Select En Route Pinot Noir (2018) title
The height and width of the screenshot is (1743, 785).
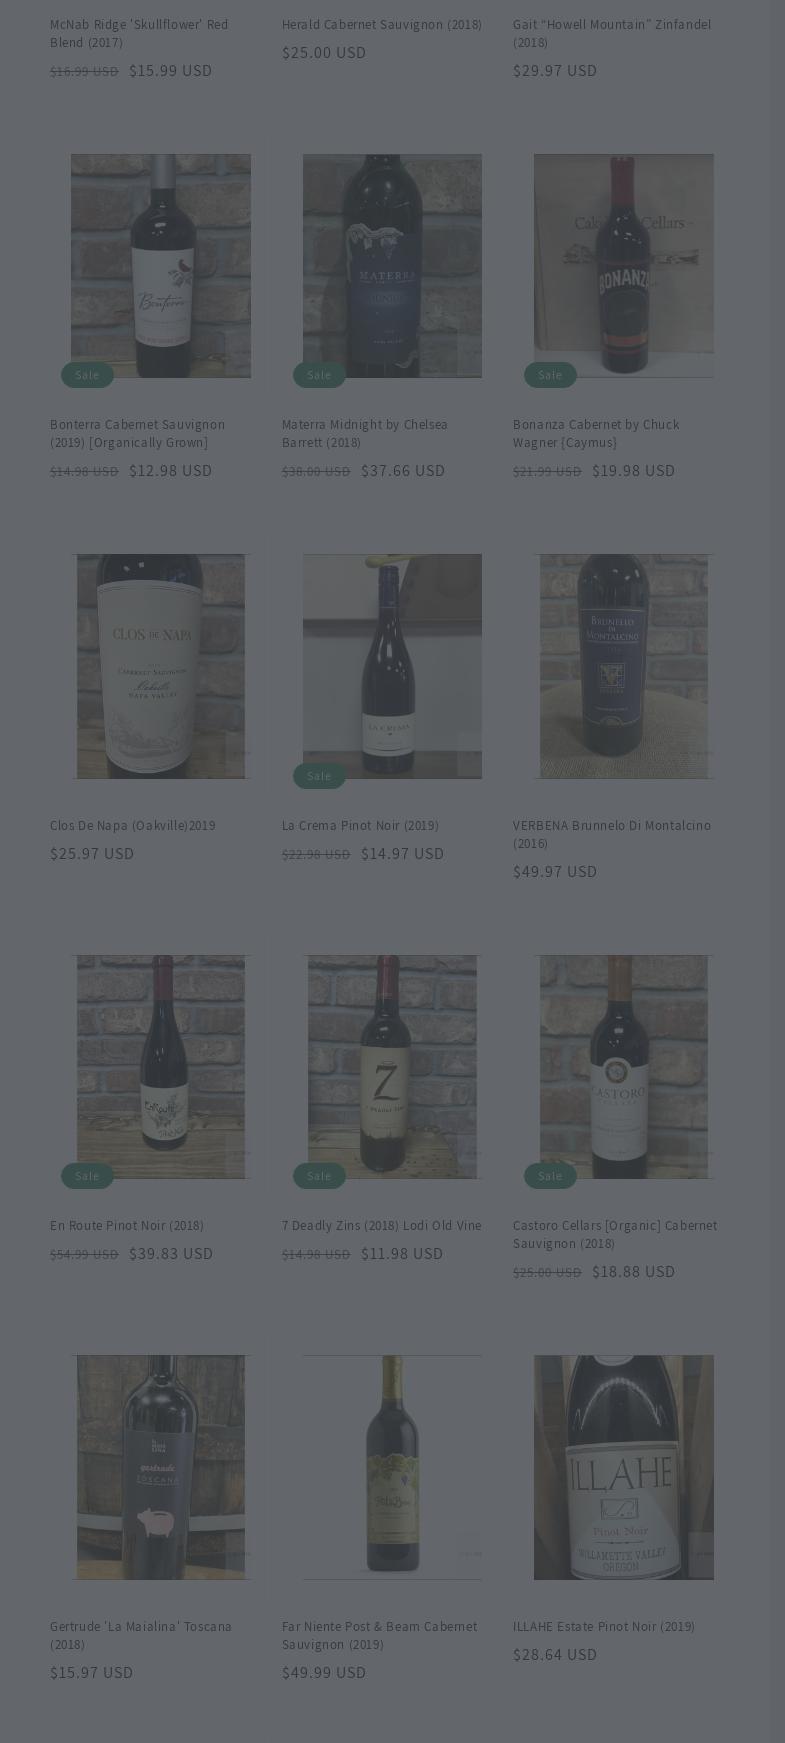(x=127, y=1225)
